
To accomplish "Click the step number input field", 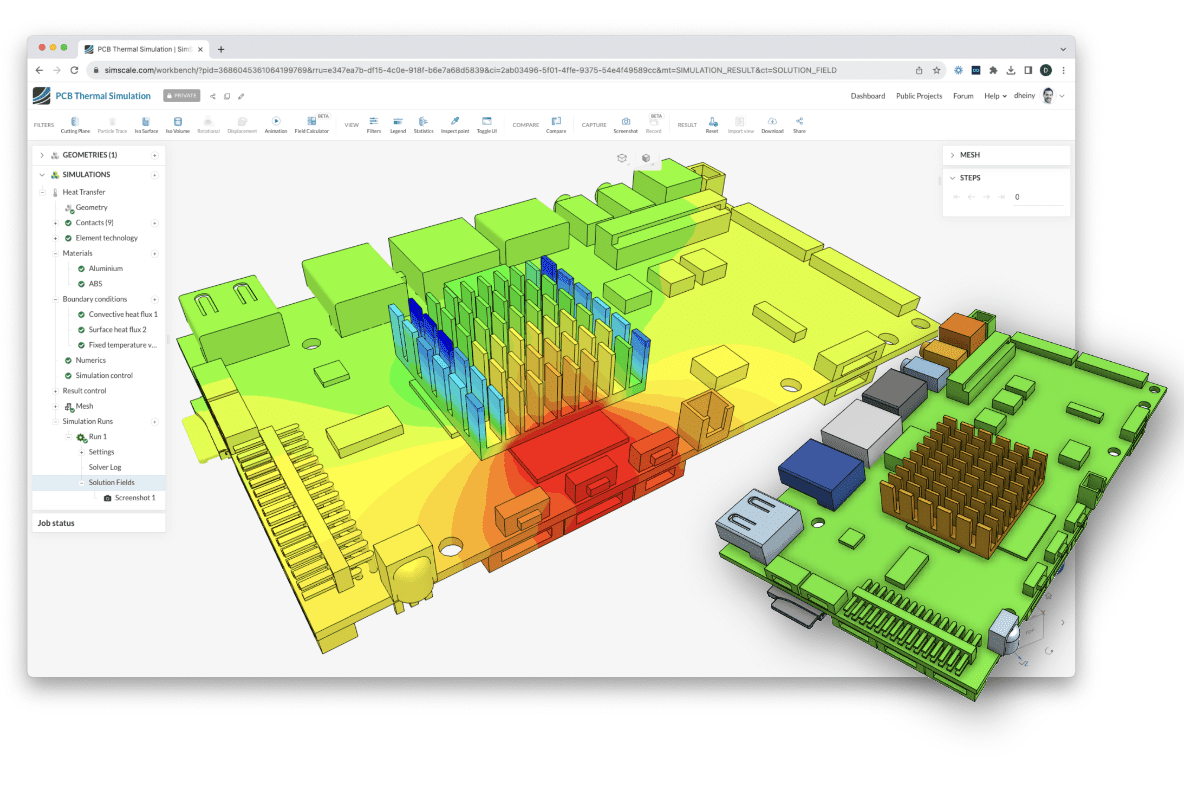I will tap(1038, 197).
